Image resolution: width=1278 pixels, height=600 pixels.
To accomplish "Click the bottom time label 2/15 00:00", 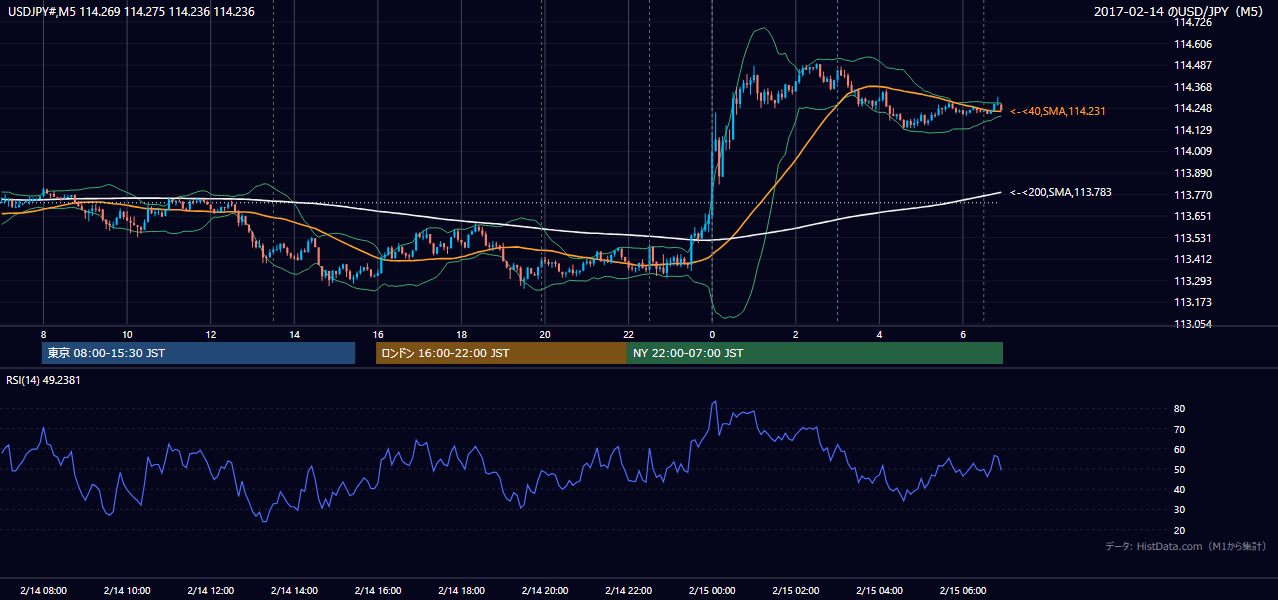I will click(x=712, y=590).
